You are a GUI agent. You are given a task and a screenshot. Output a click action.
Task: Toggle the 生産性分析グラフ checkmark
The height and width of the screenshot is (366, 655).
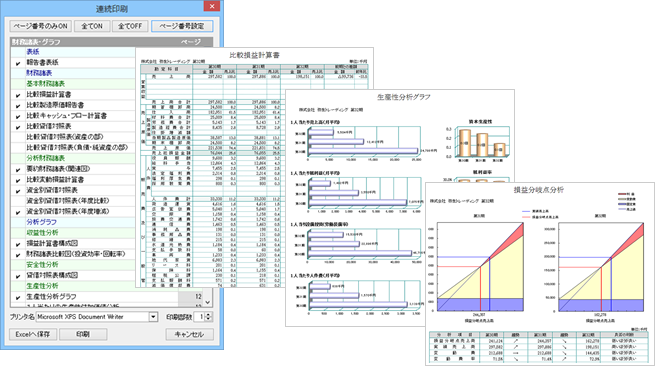18,297
